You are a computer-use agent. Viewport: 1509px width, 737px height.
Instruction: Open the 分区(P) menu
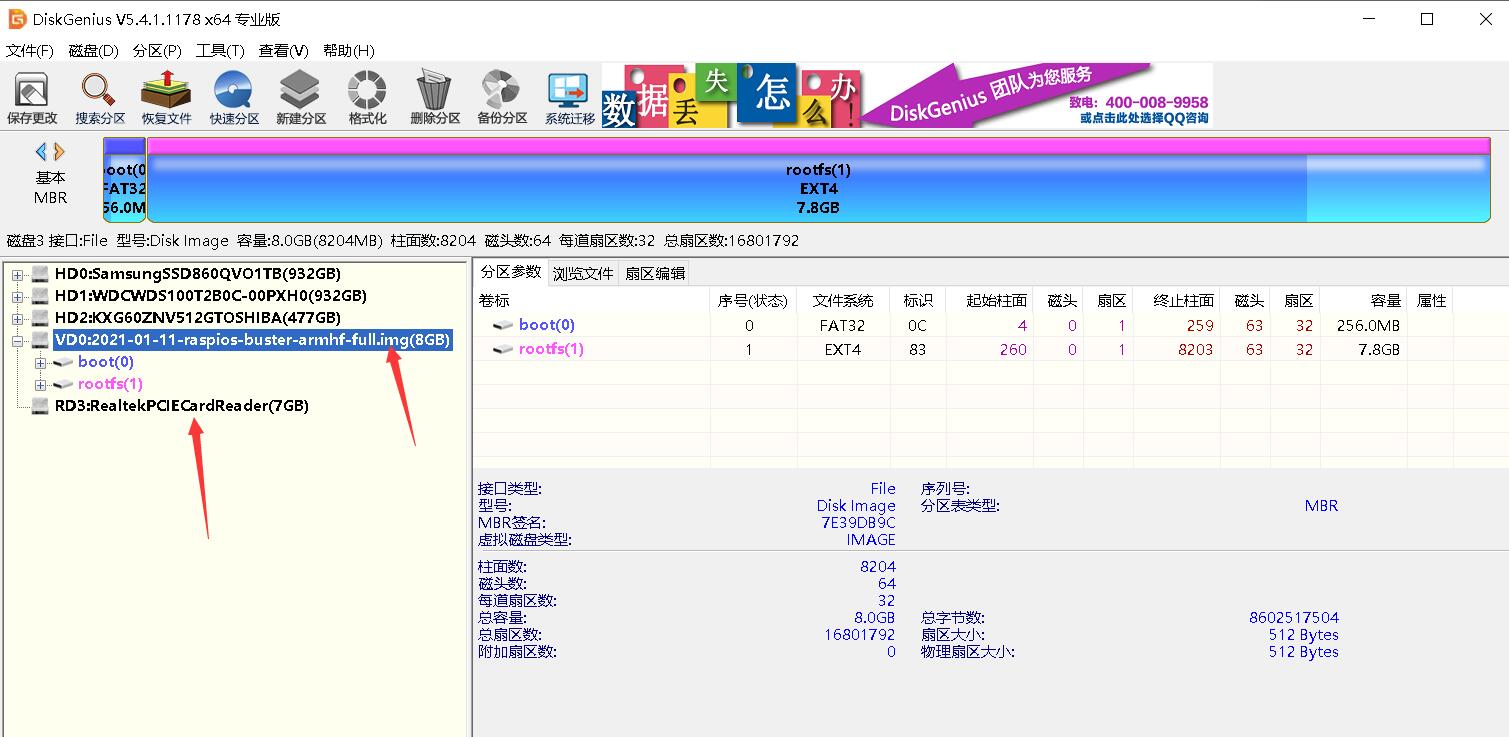tap(157, 50)
